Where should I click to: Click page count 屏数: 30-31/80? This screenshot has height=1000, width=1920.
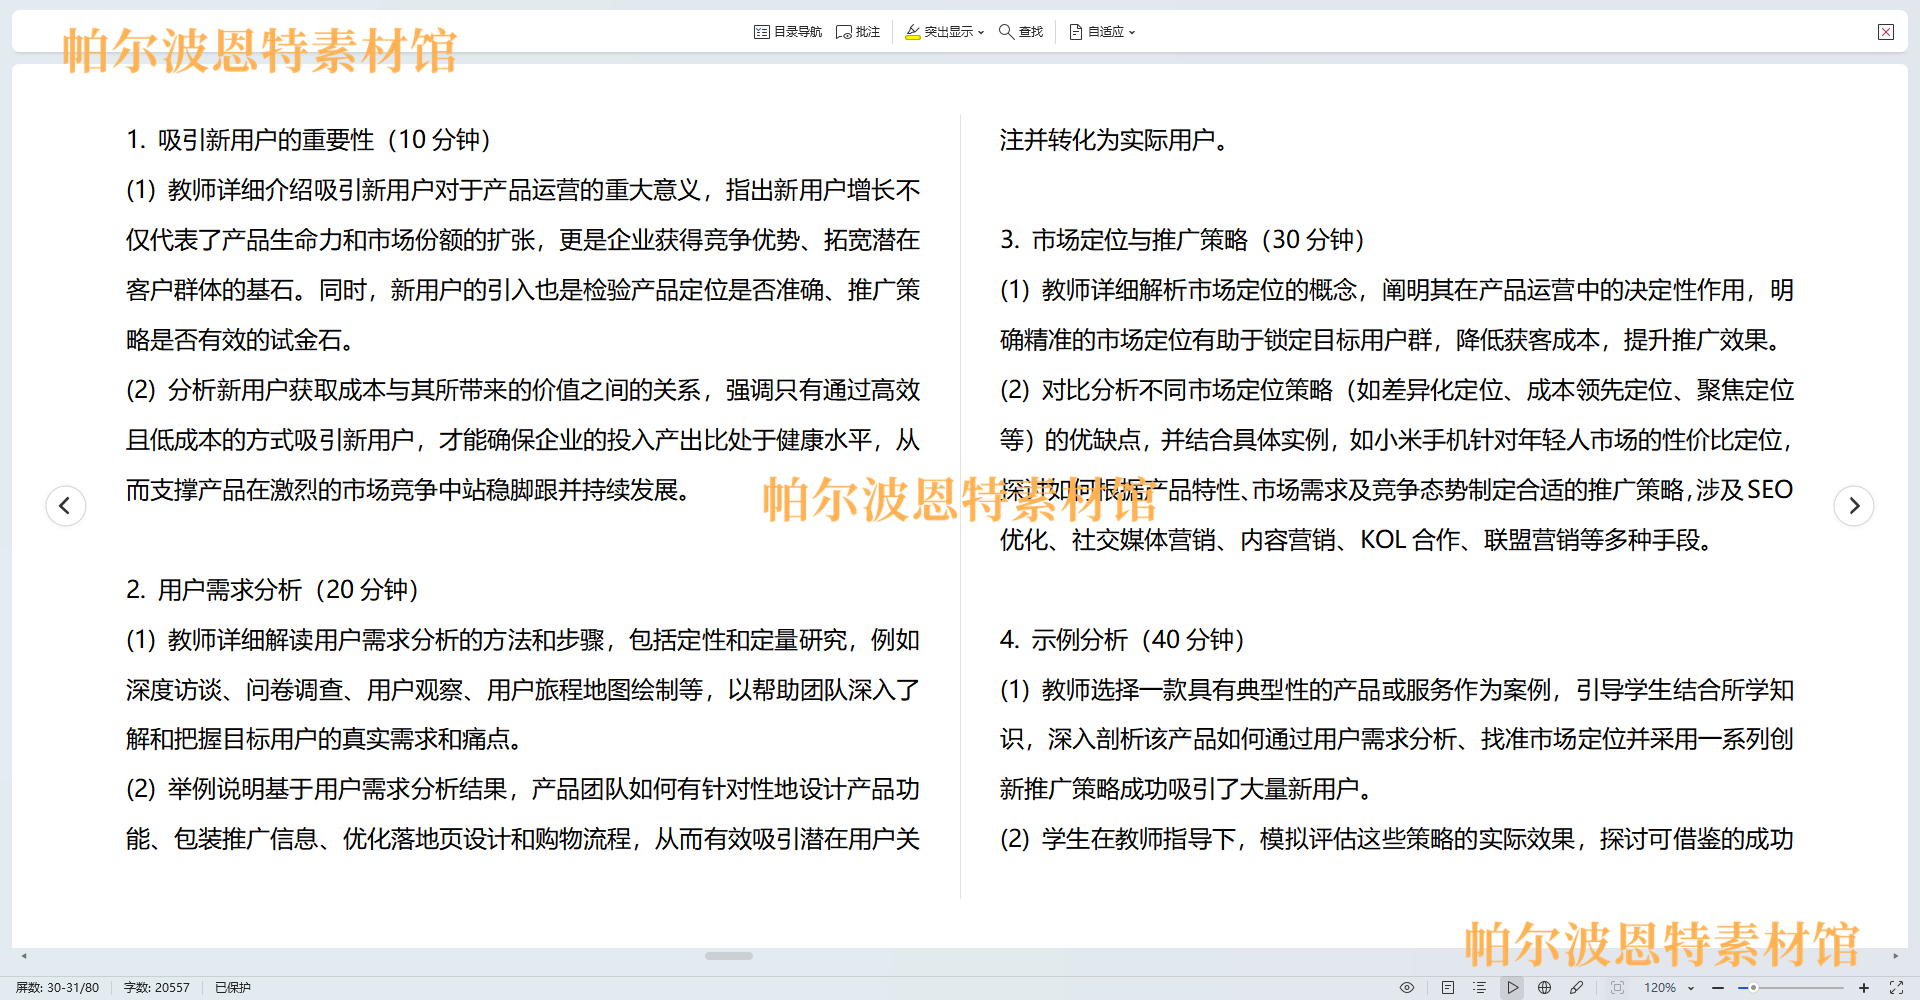(57, 987)
